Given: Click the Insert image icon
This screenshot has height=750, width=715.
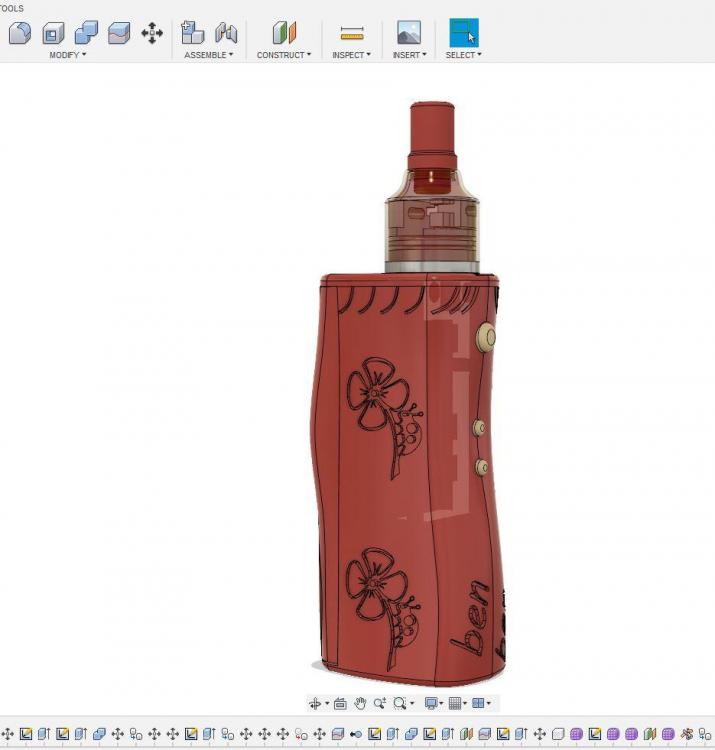Looking at the screenshot, I should [409, 32].
